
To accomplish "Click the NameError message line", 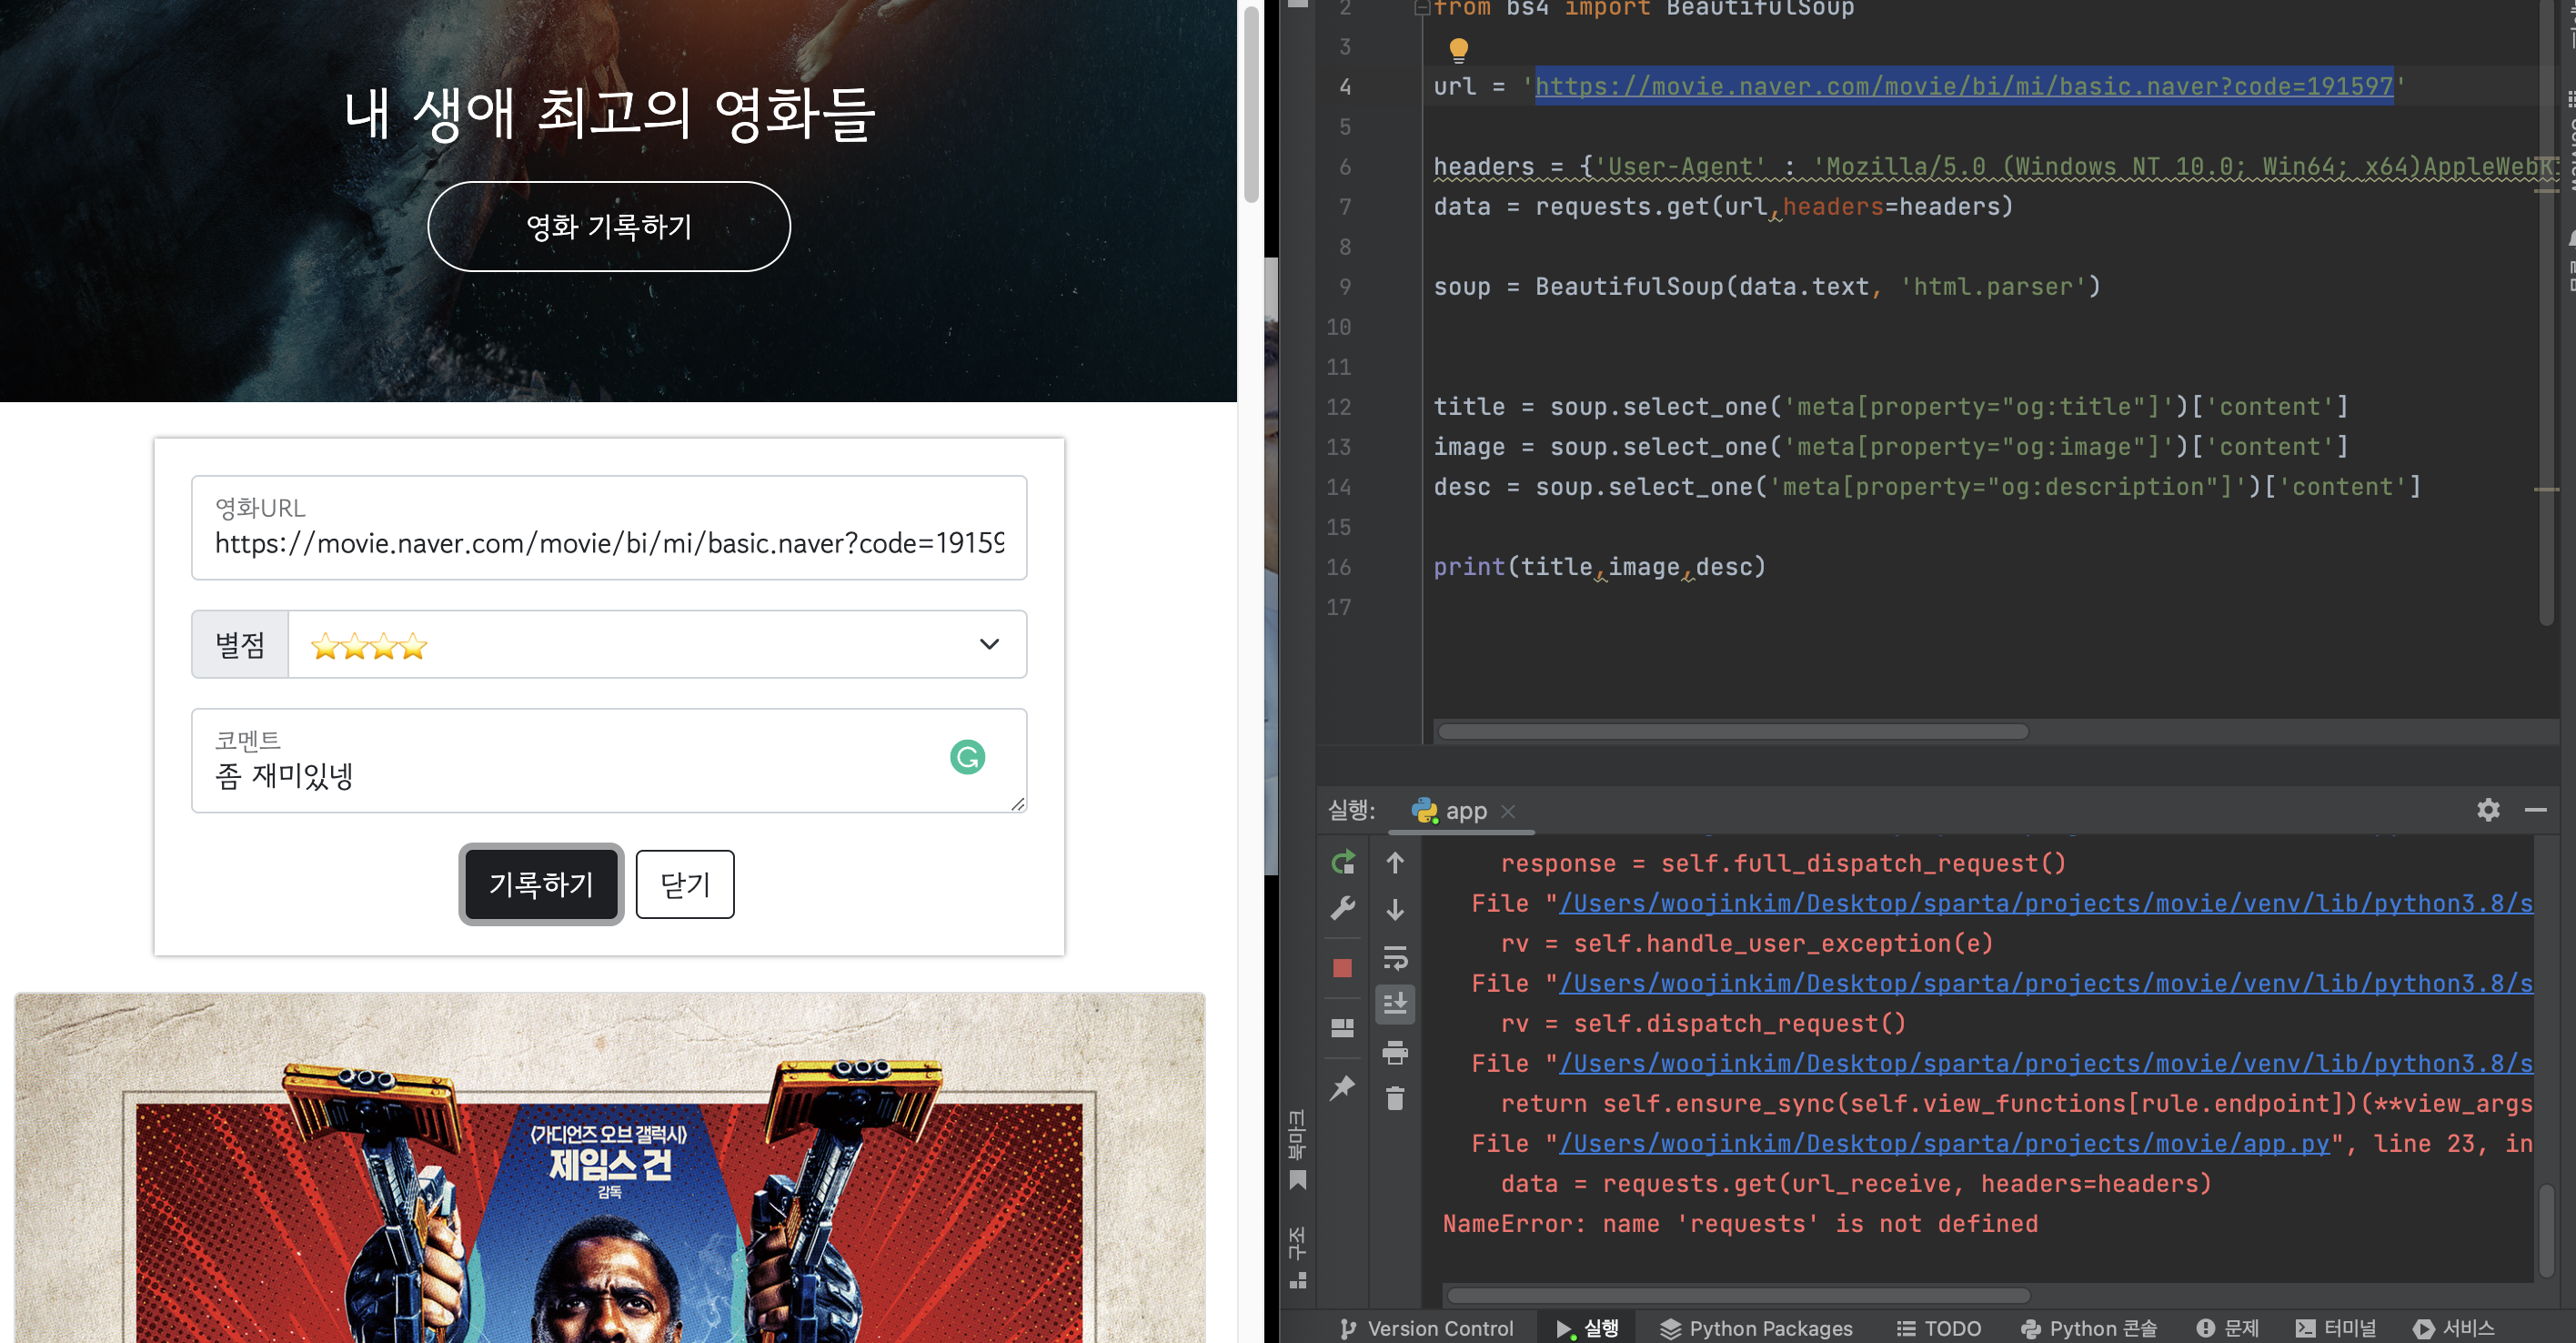I will pos(1740,1223).
